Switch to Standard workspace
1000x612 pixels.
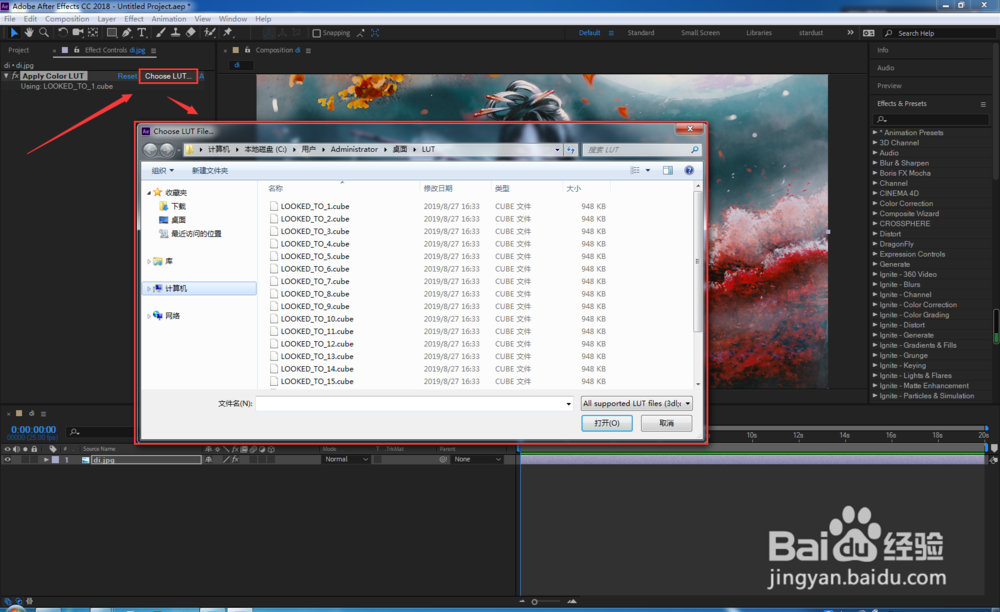[x=641, y=33]
